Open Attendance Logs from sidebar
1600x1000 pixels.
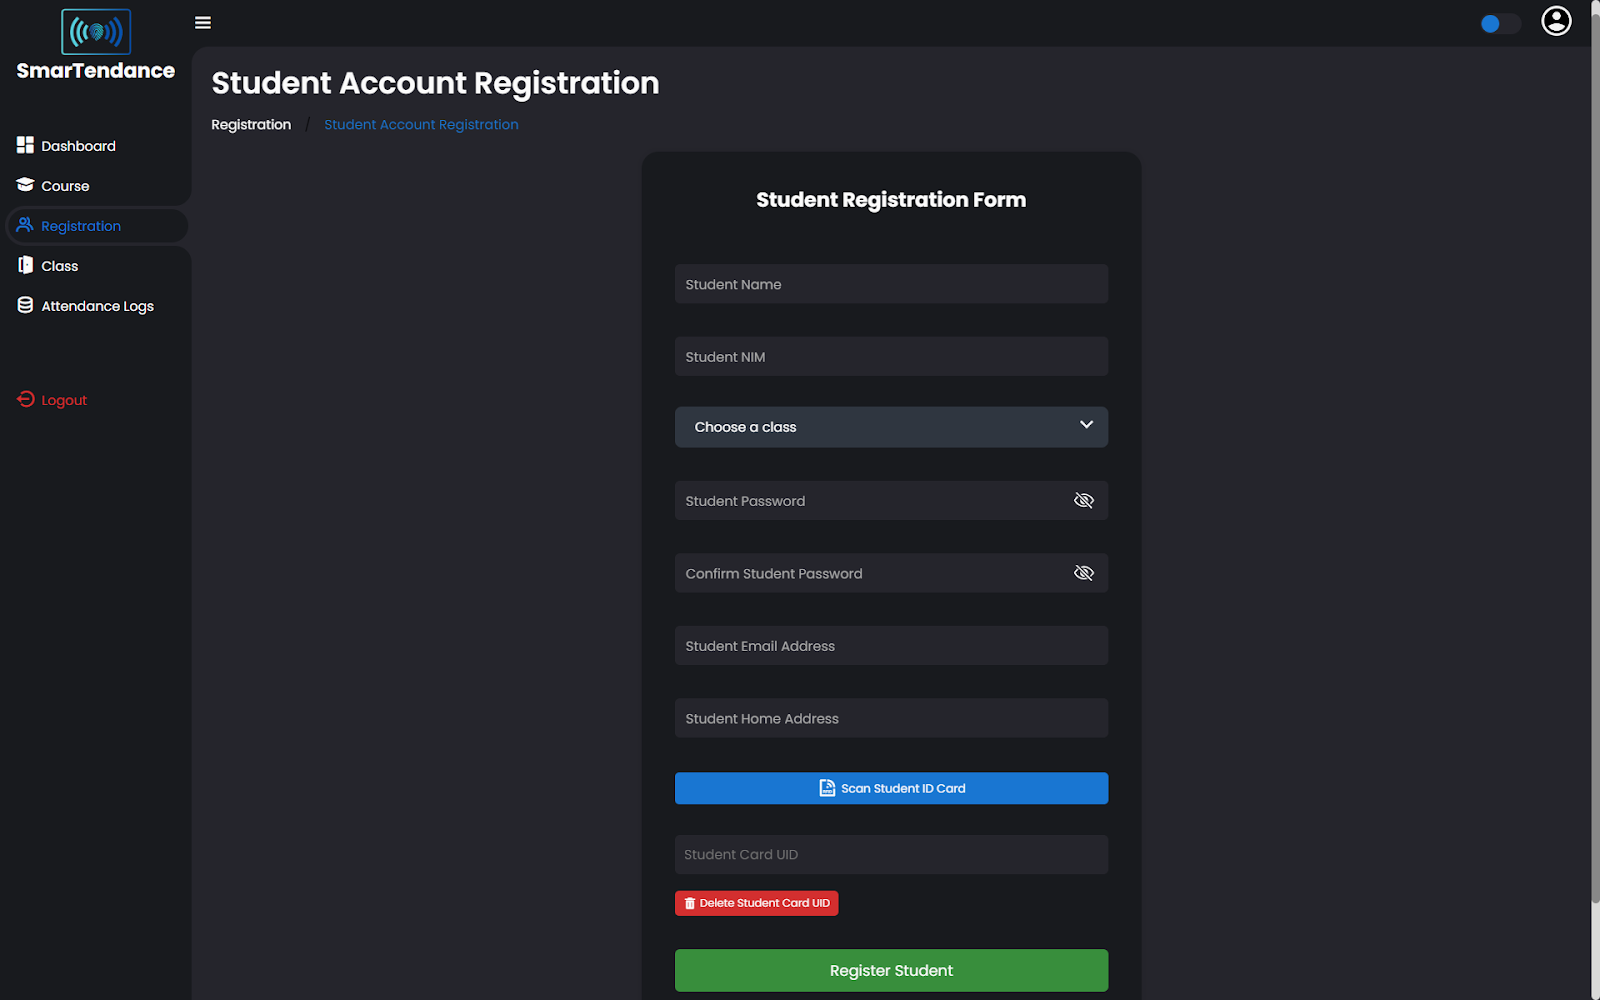(x=97, y=306)
